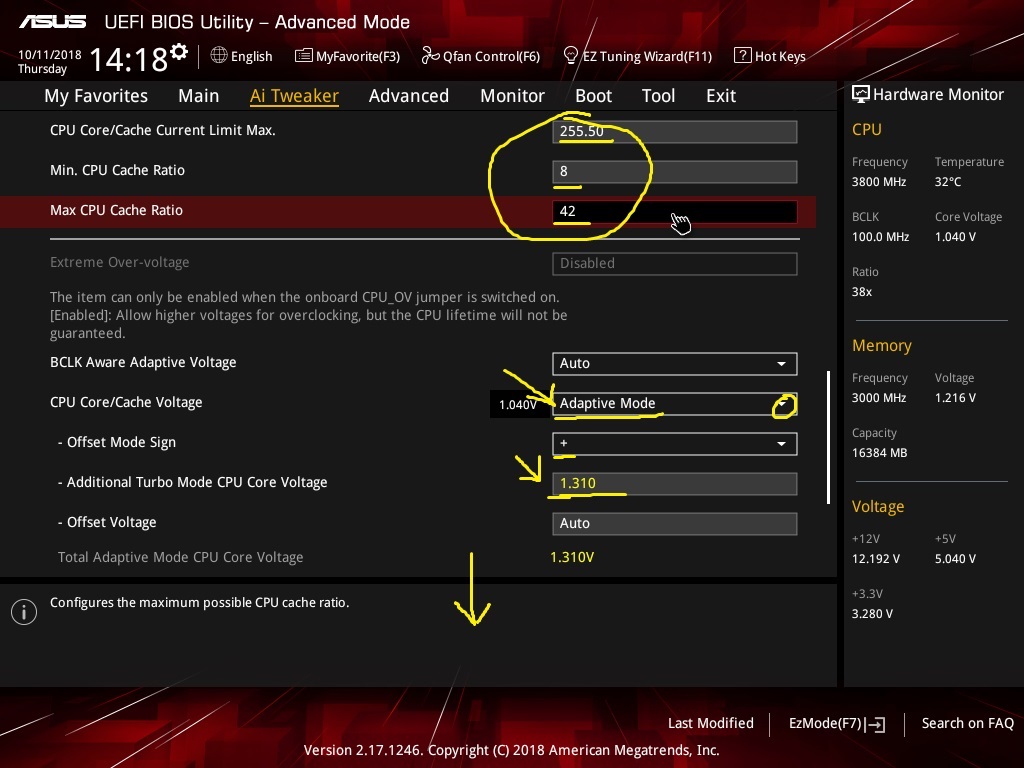Image resolution: width=1024 pixels, height=768 pixels.
Task: Open Last Modified settings list
Action: coord(711,723)
